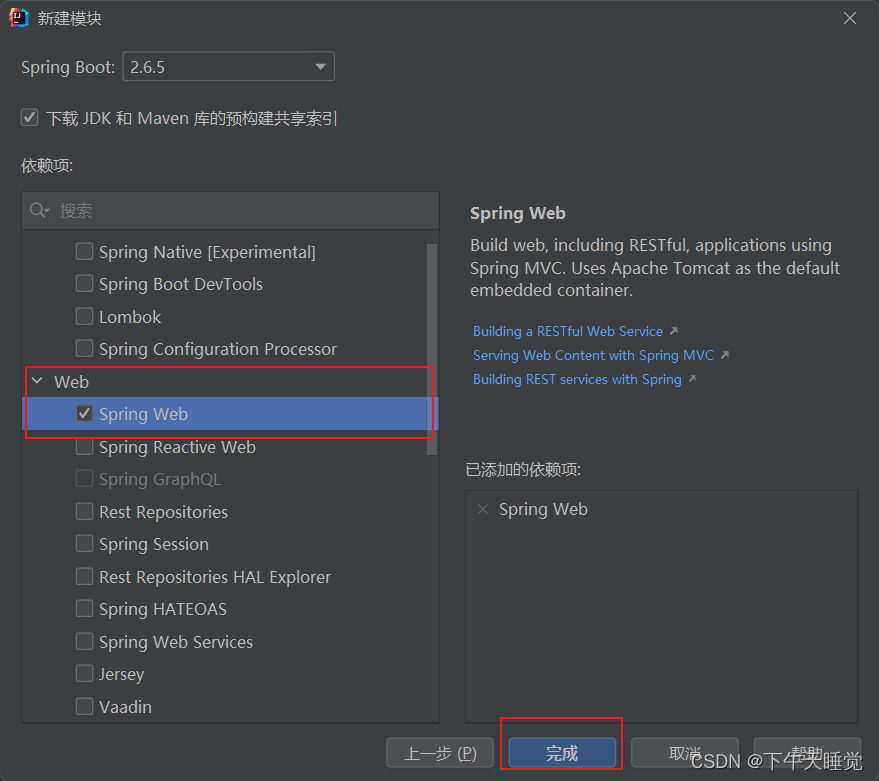Select Spring Reactive Web label

[178, 447]
